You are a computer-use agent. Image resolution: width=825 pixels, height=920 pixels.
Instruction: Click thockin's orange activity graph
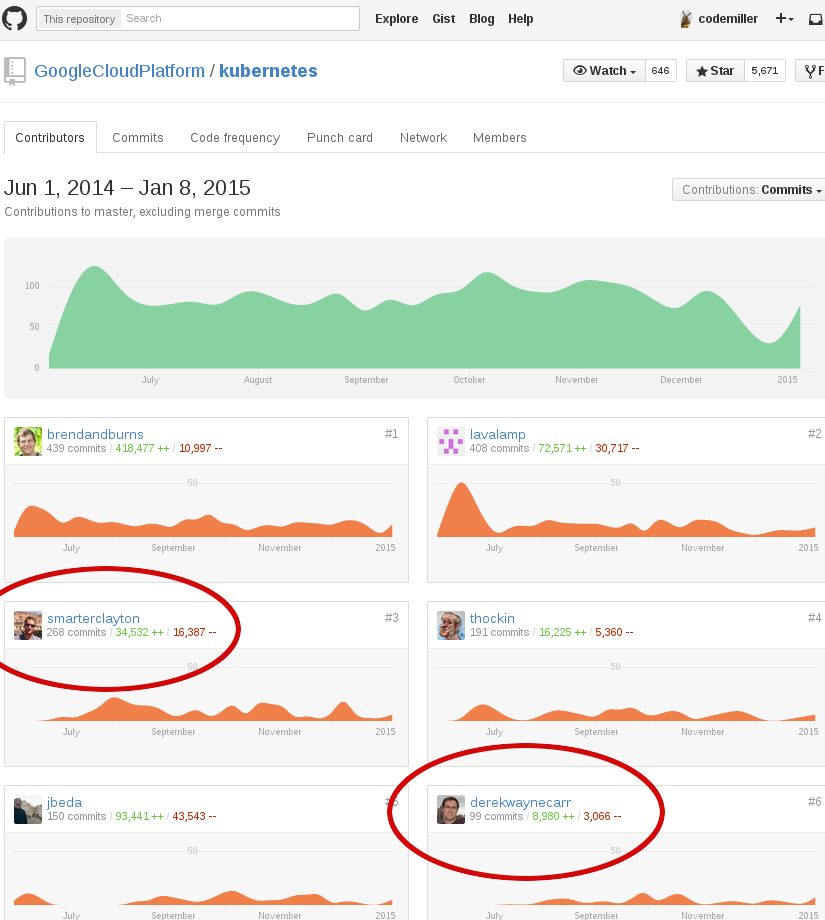pyautogui.click(x=631, y=712)
